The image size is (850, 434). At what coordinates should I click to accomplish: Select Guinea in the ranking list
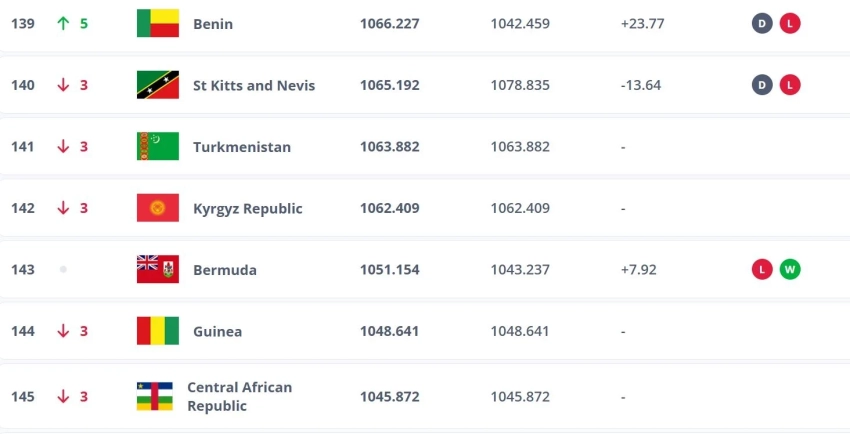tap(218, 331)
